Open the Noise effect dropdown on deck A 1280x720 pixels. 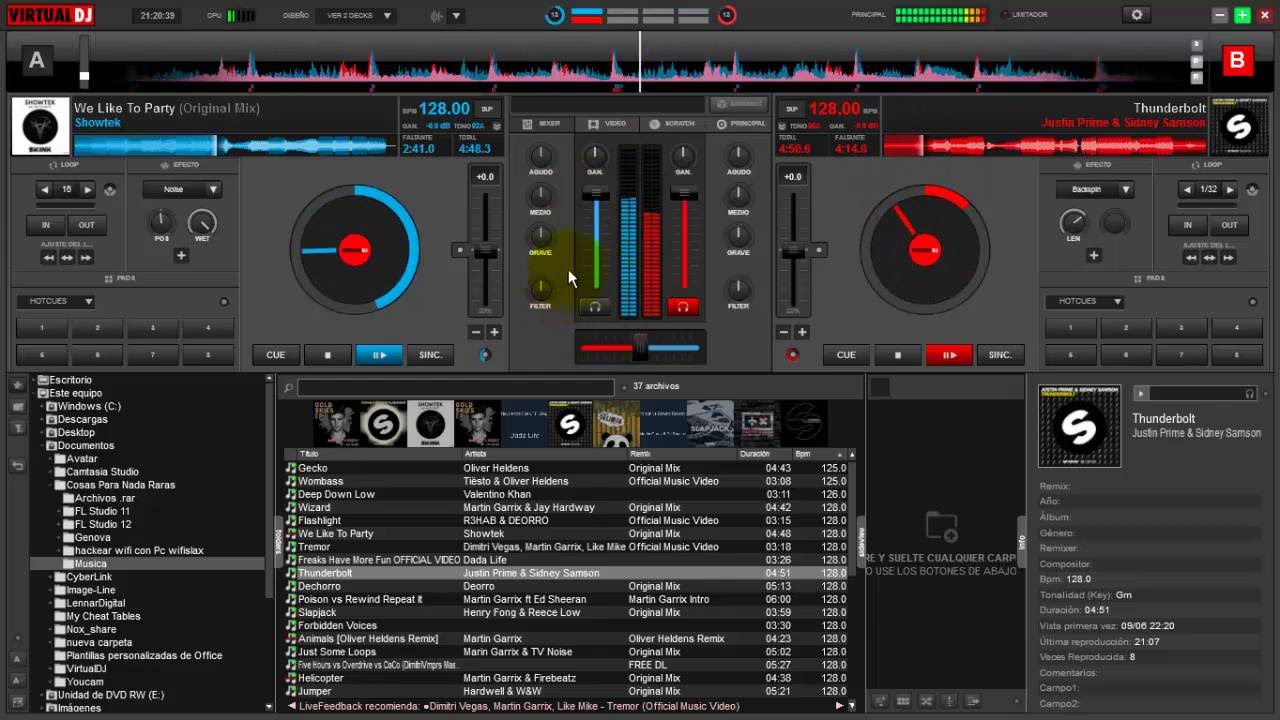point(181,189)
